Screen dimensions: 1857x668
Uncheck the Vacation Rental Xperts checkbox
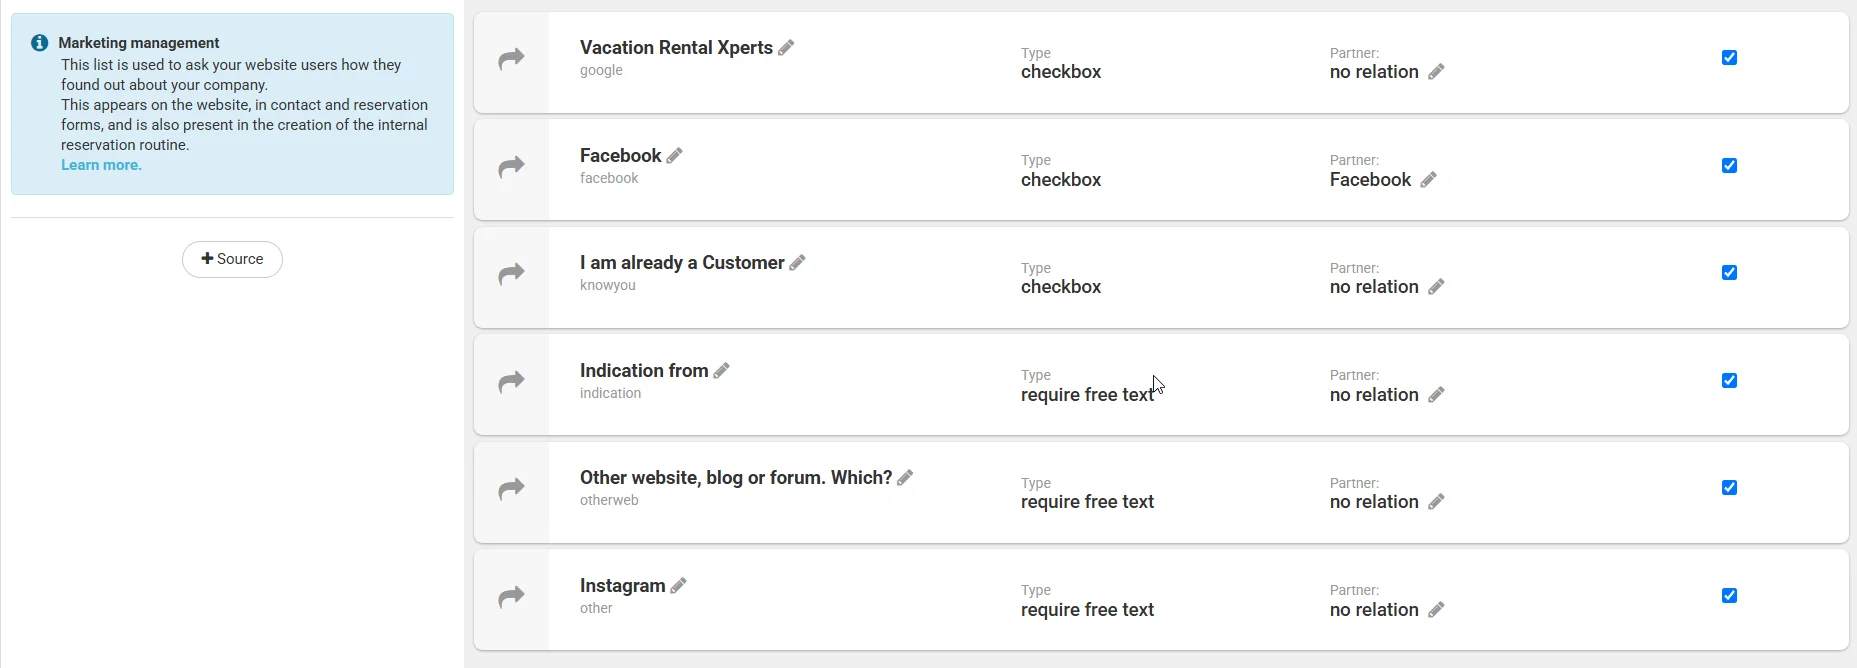tap(1729, 58)
